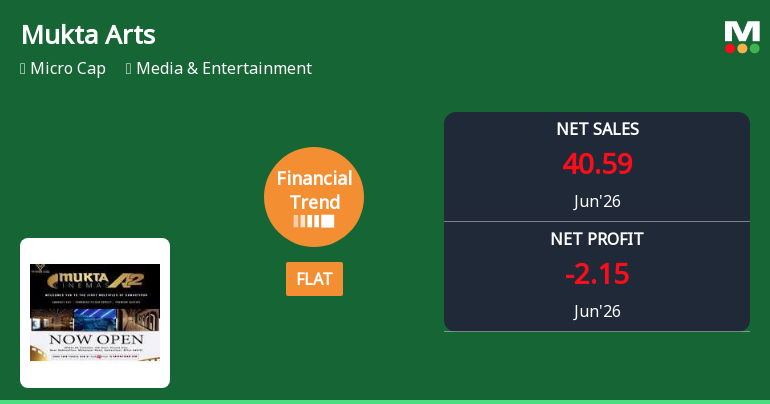Click the Financial Trend orange circle
The image size is (770, 404).
(314, 197)
